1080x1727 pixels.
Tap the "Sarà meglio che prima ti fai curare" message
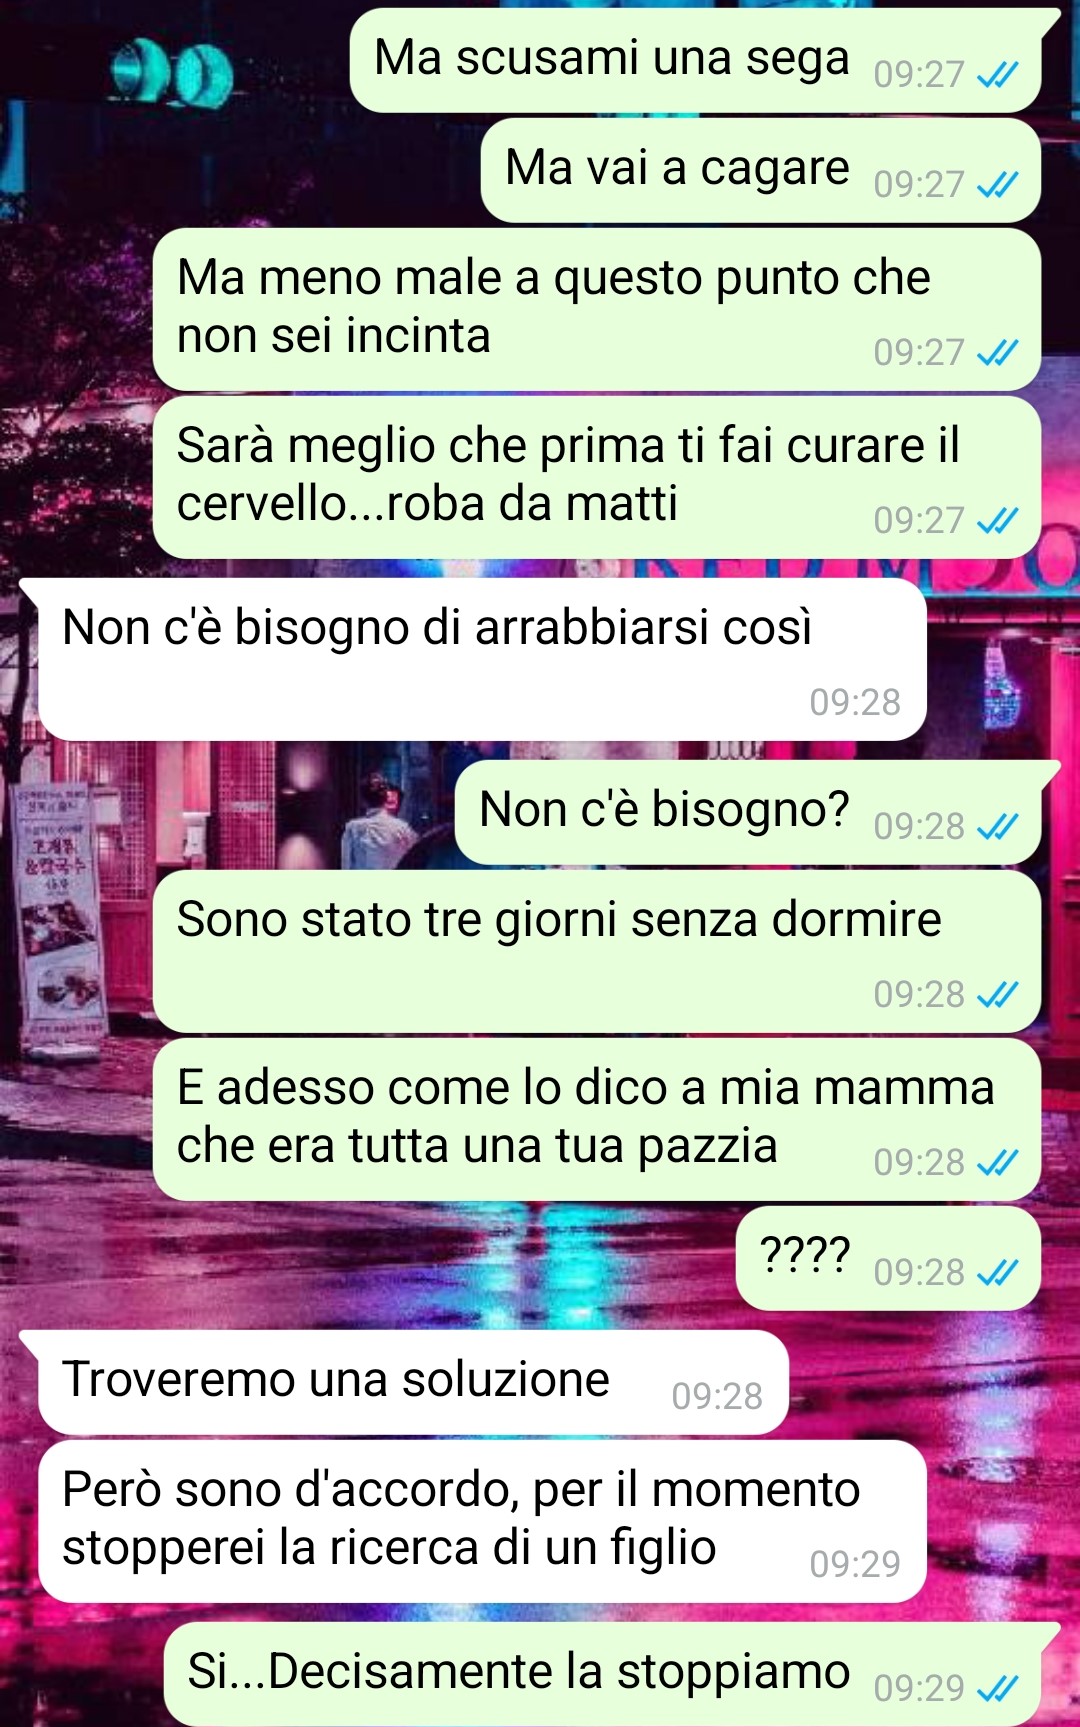point(597,477)
